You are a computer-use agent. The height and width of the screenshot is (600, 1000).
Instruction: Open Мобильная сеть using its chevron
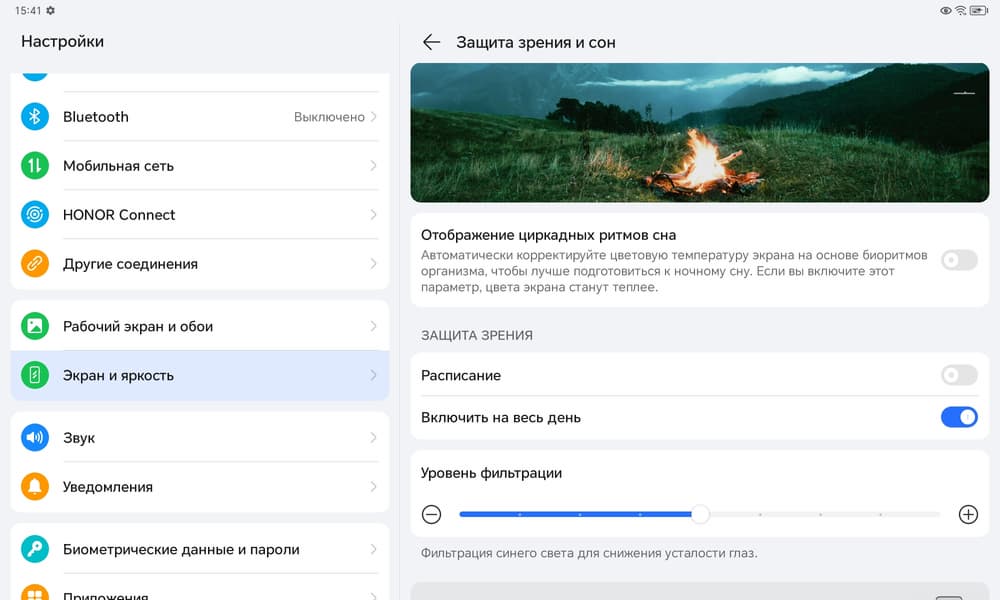tap(374, 166)
